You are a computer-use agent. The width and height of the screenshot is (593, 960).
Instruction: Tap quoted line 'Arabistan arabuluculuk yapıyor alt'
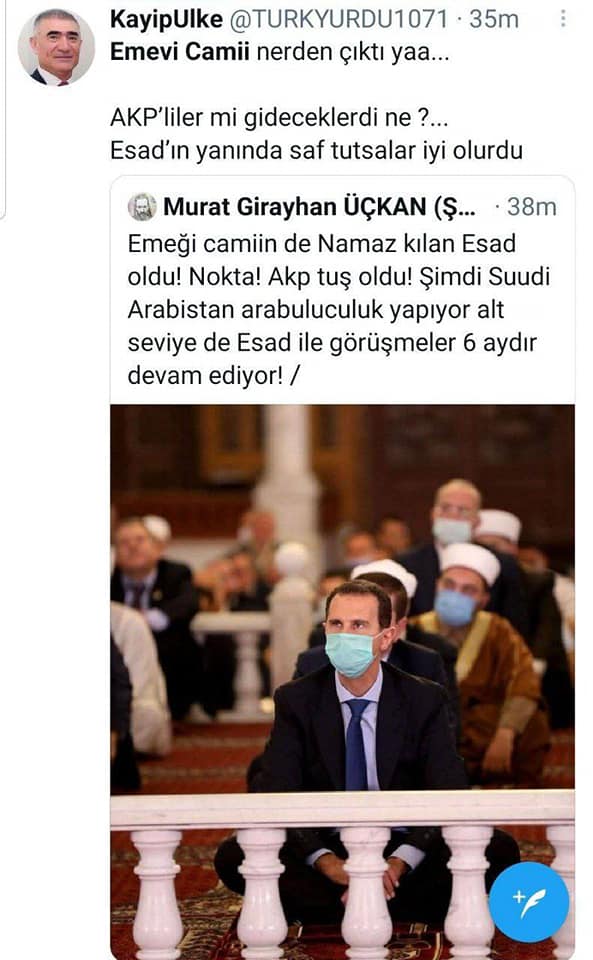tap(316, 309)
